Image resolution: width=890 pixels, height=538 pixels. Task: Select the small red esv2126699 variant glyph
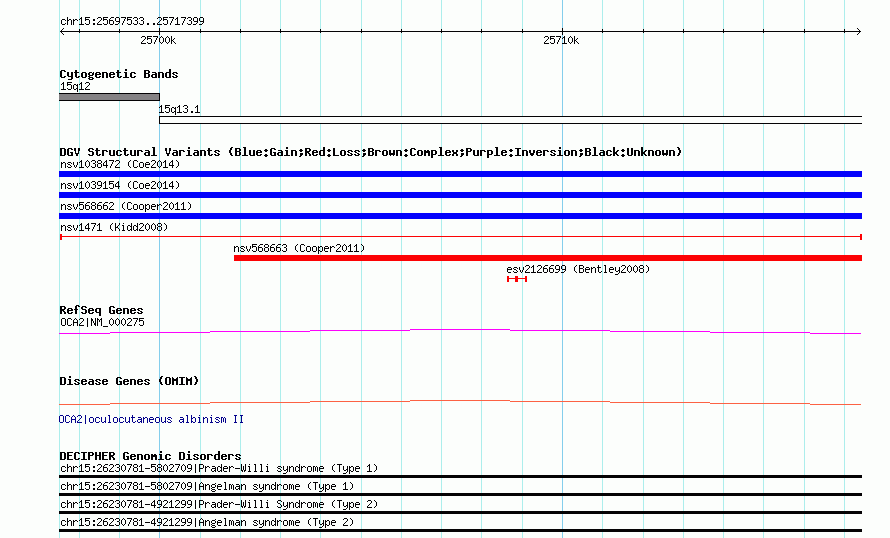[x=517, y=279]
